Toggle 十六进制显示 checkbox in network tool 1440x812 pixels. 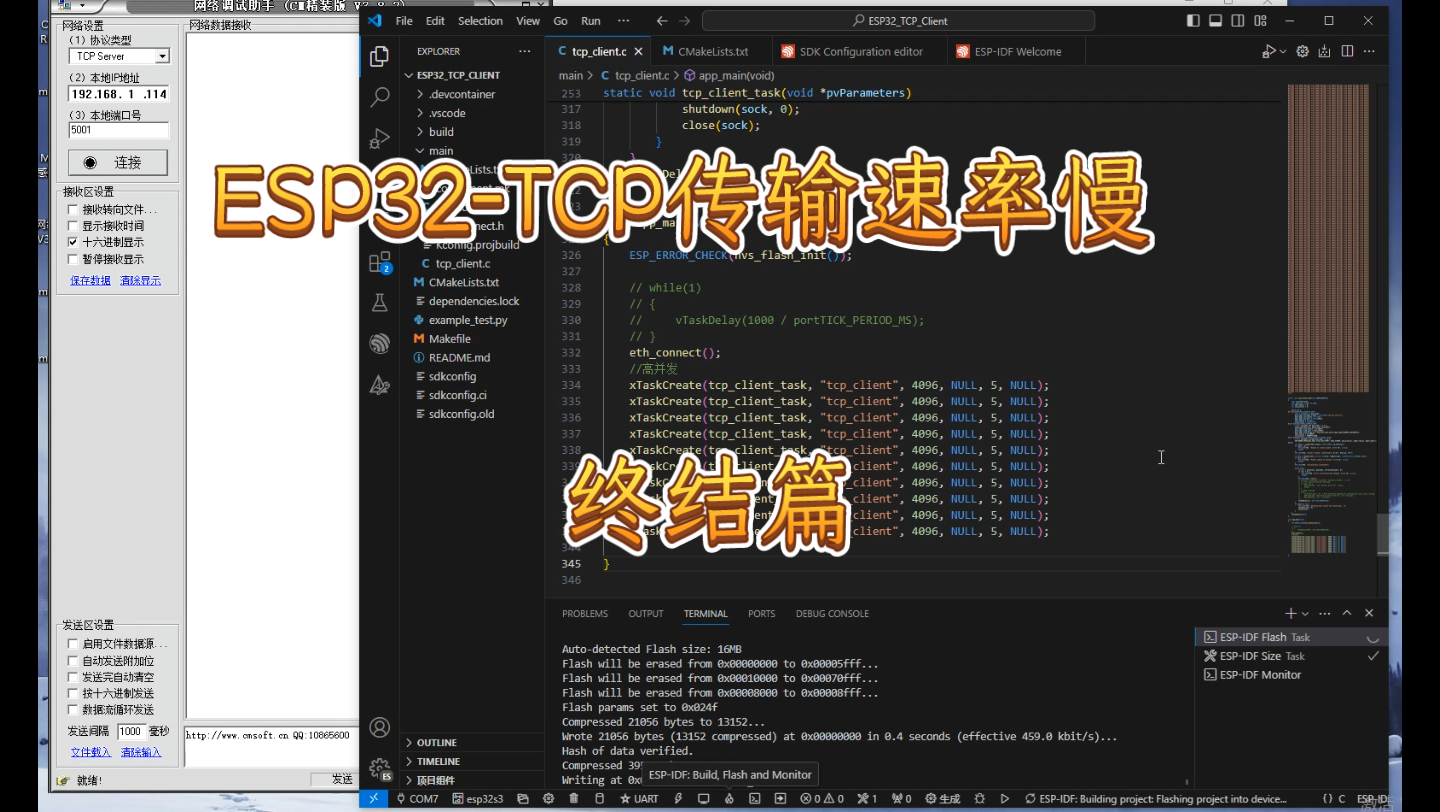(x=72, y=242)
